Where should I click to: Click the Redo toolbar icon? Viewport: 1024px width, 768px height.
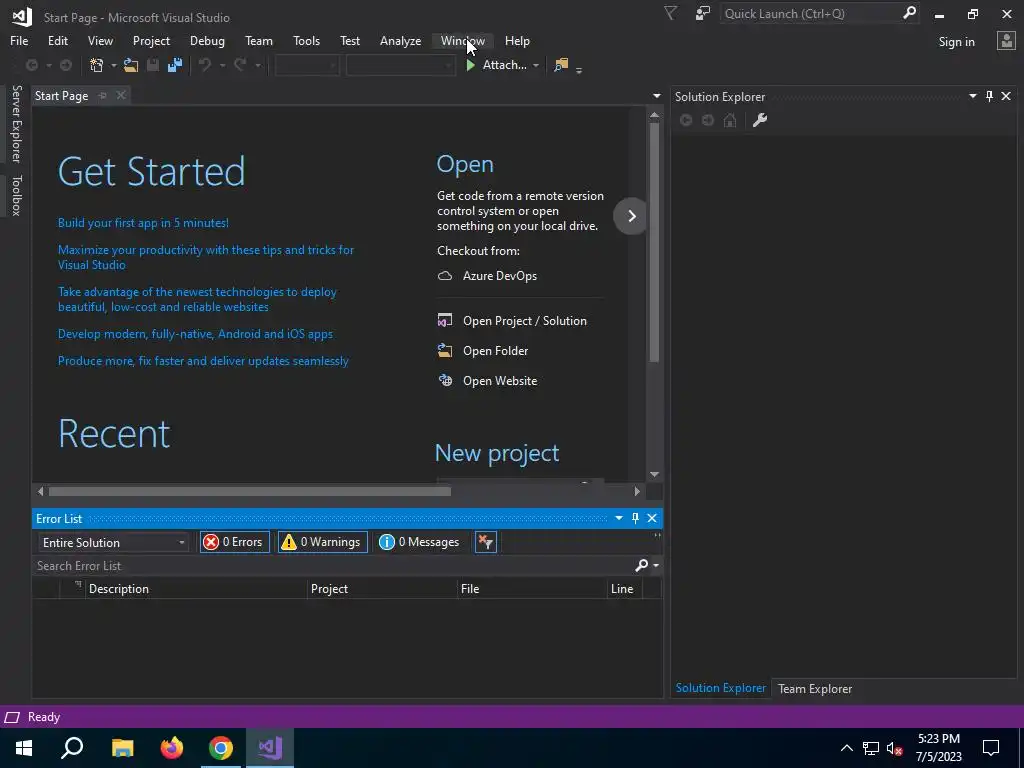pyautogui.click(x=240, y=65)
